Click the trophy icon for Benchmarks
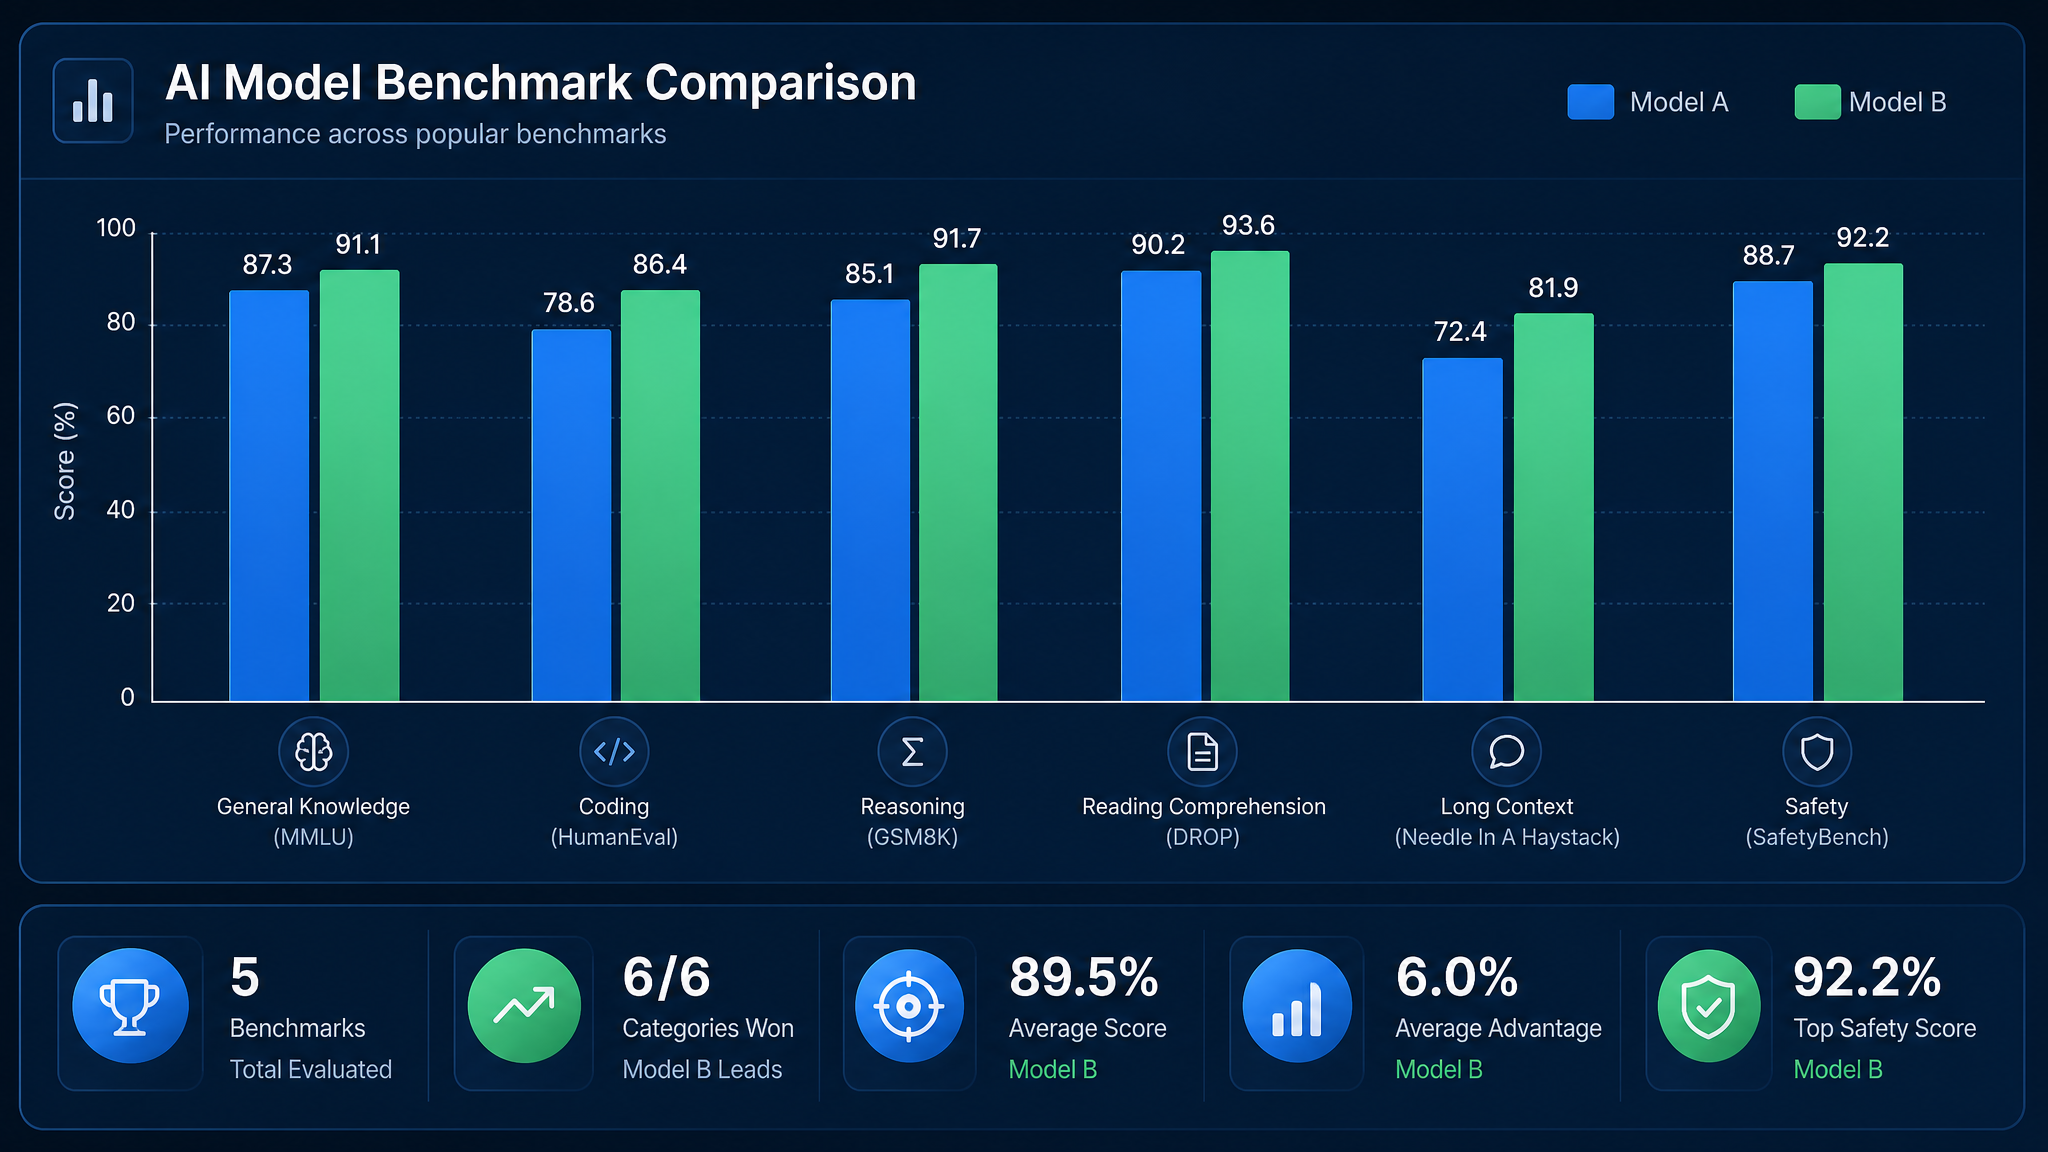 coord(130,1005)
